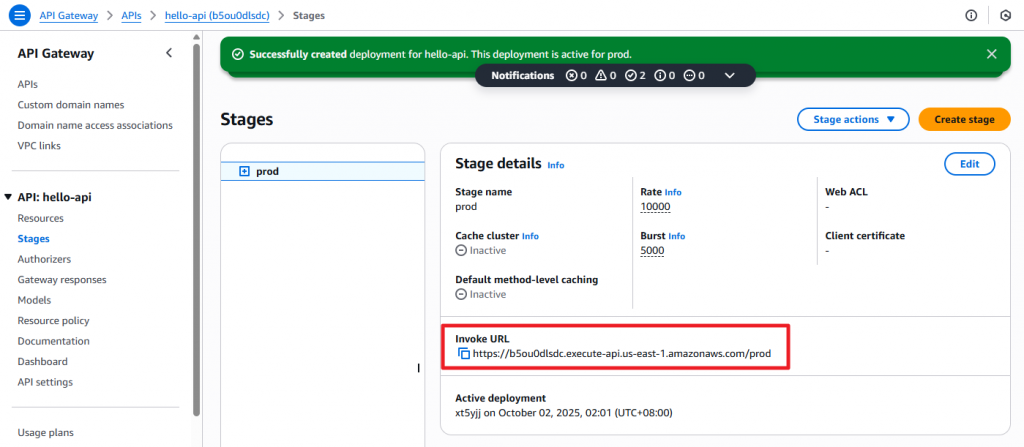This screenshot has width=1024, height=447.
Task: Open the Info link beside Stage details
Action: (x=555, y=165)
